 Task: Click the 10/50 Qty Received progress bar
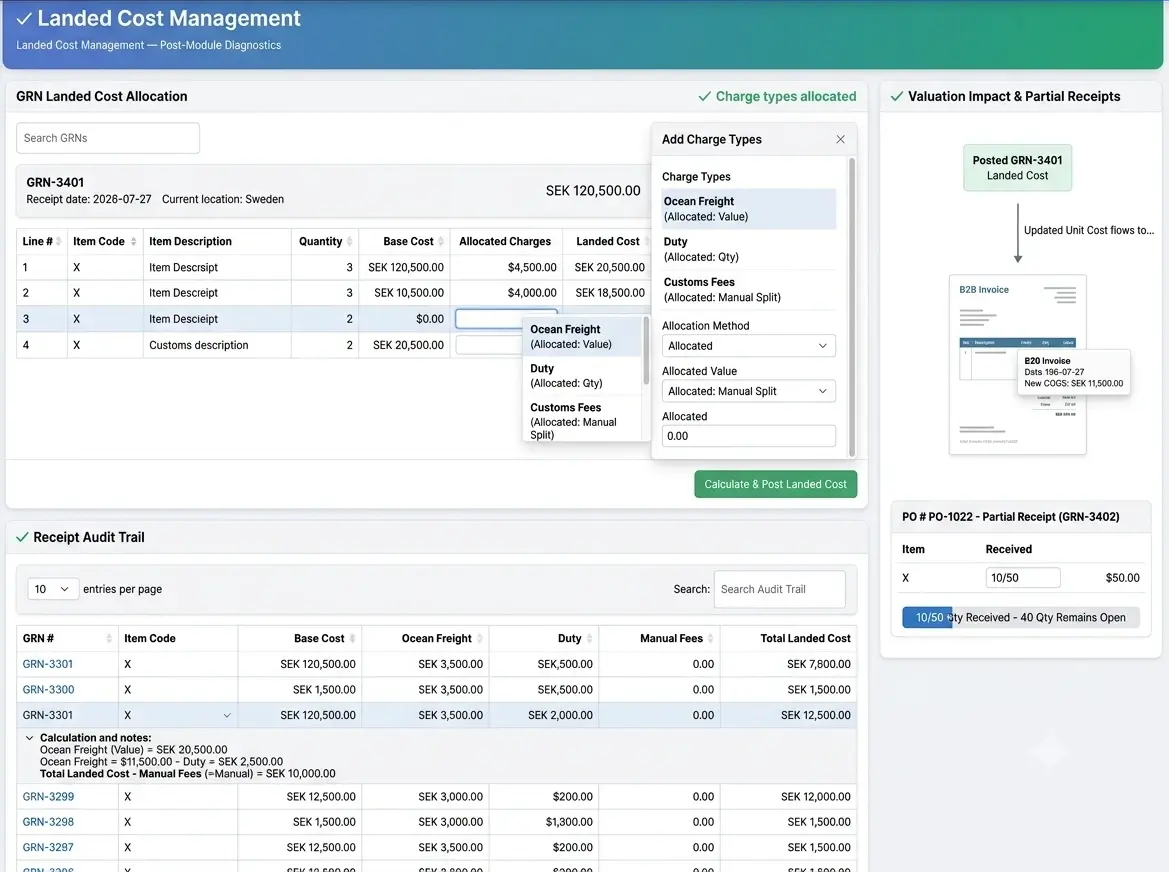[x=1021, y=617]
